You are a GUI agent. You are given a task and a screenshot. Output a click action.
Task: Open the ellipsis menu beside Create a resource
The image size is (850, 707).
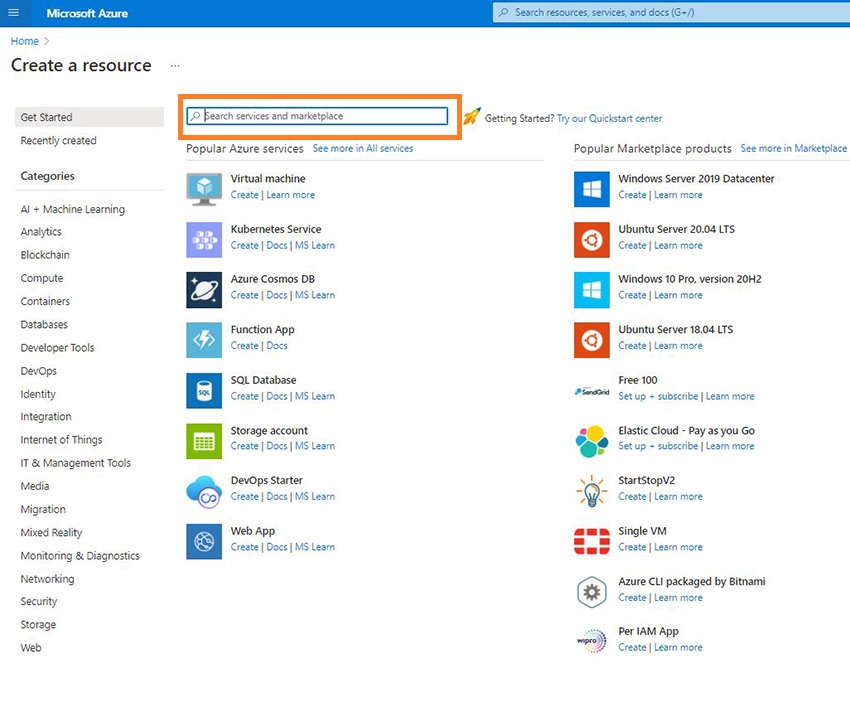[x=175, y=66]
